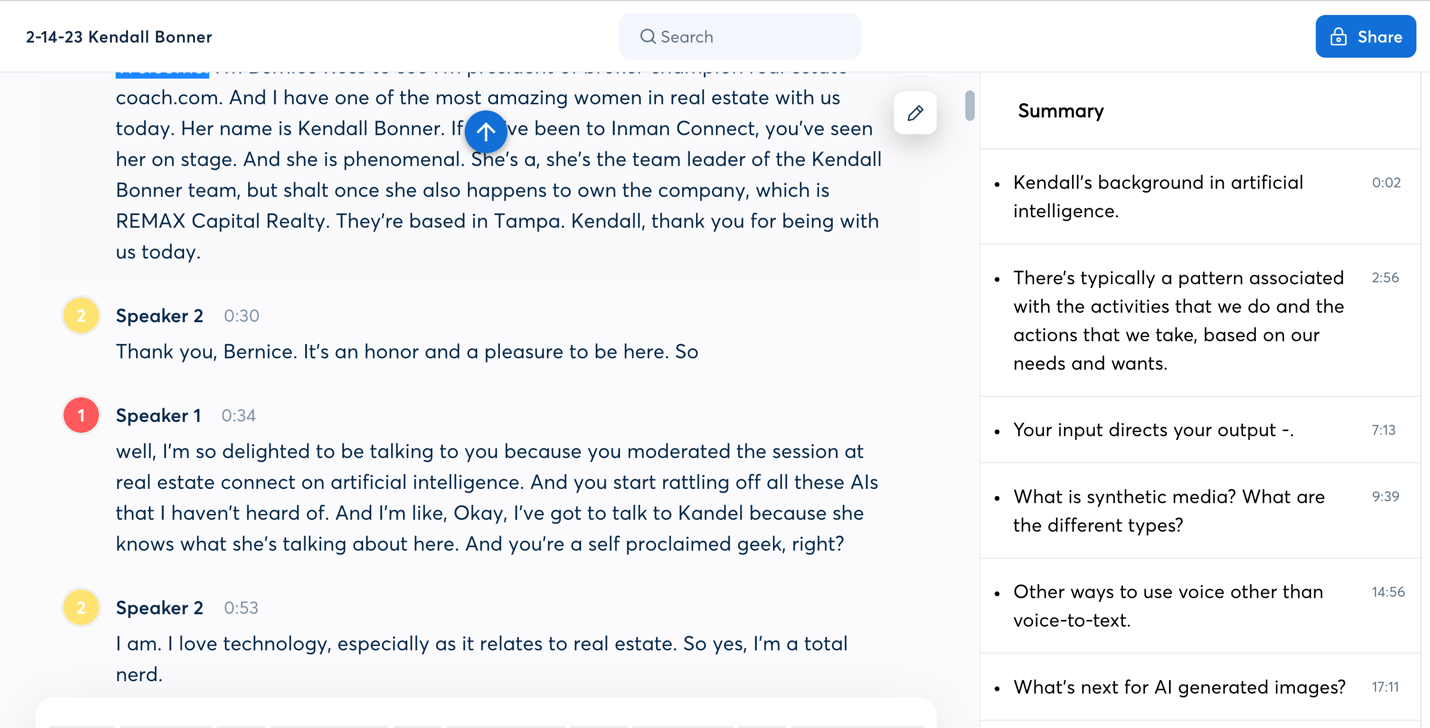
Task: Click the red Speaker 1 avatar
Action: point(81,416)
